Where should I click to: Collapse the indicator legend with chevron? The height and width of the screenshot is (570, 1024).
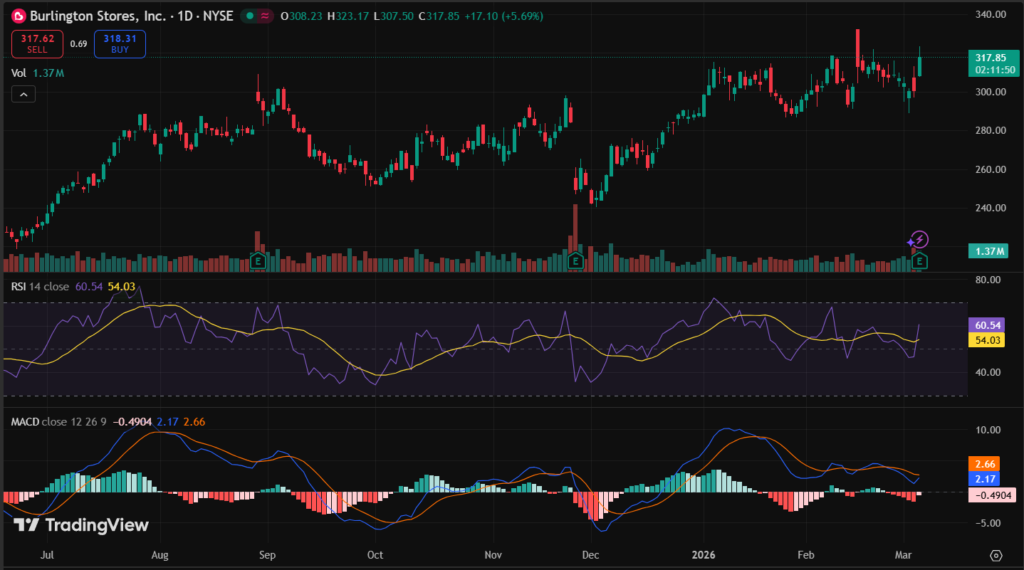[x=24, y=94]
